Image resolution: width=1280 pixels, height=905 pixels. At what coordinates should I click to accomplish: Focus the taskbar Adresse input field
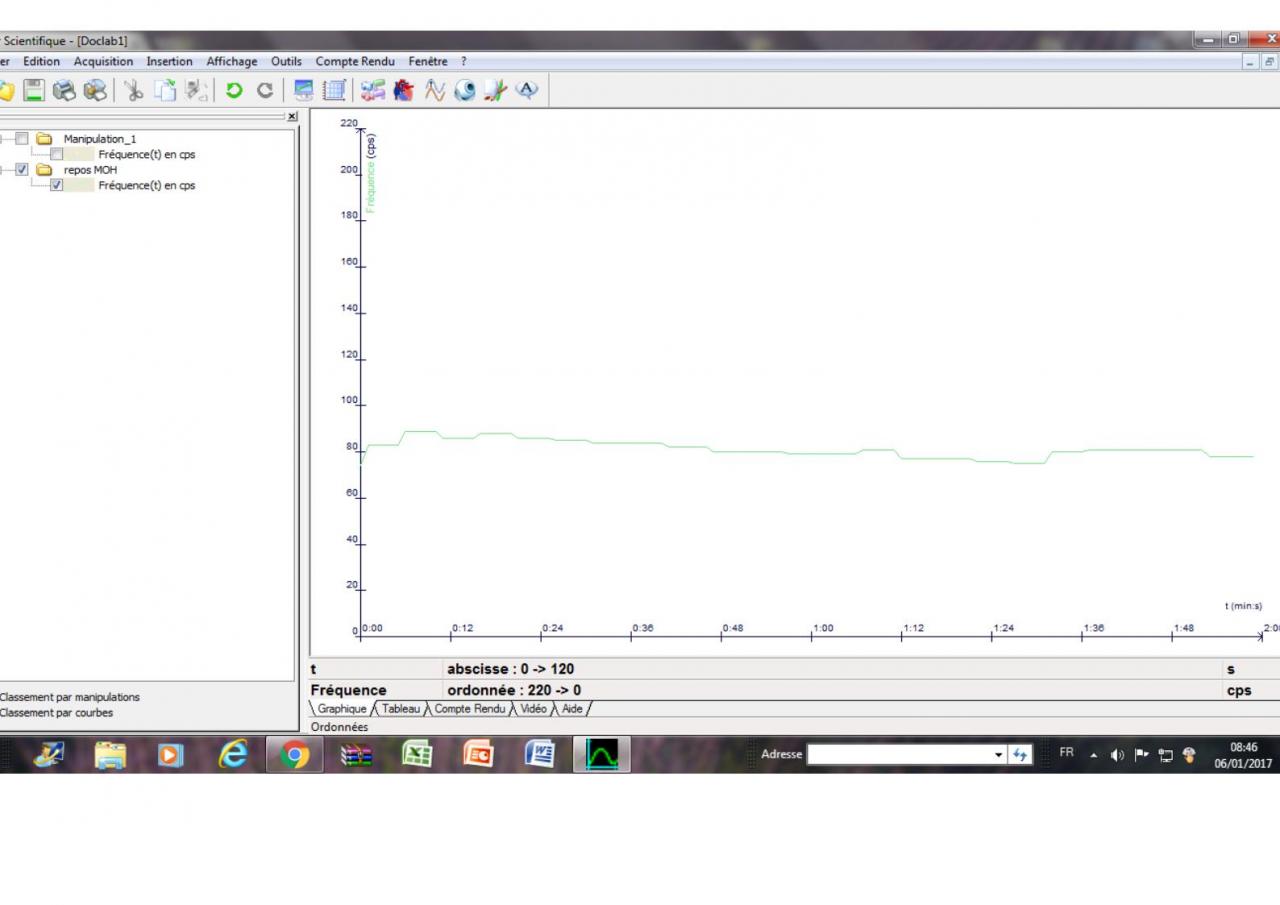[900, 754]
